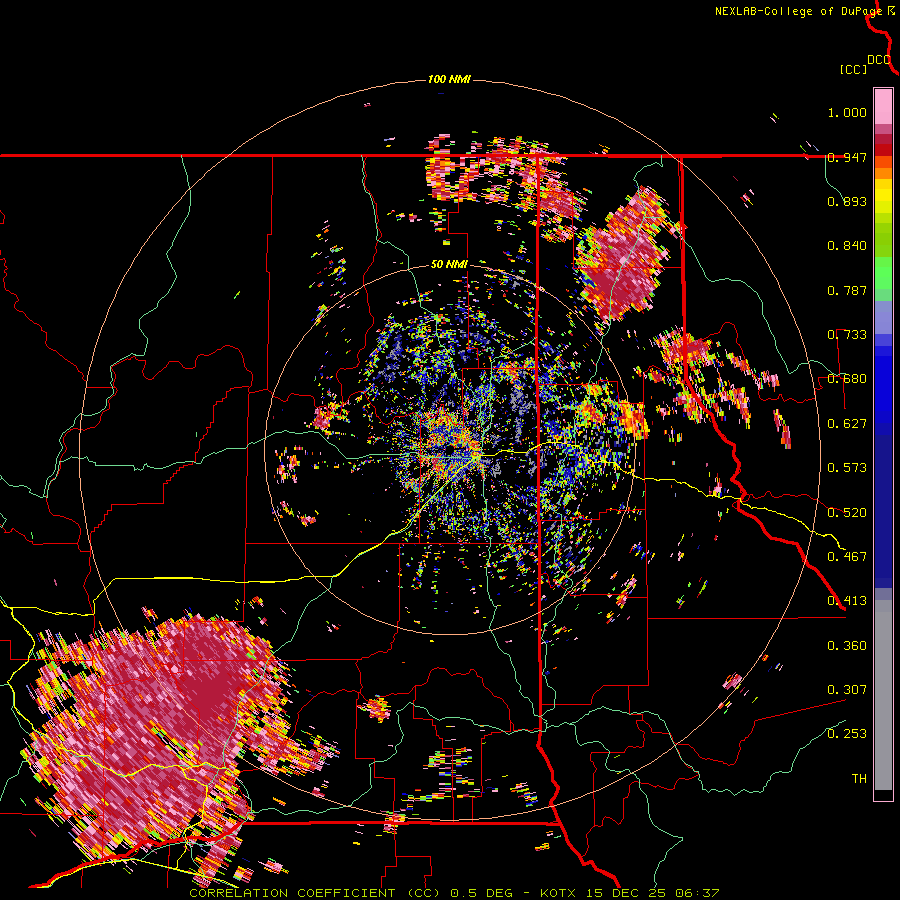This screenshot has width=900, height=900.
Task: Select the 0.680 scale value
Action: [847, 379]
